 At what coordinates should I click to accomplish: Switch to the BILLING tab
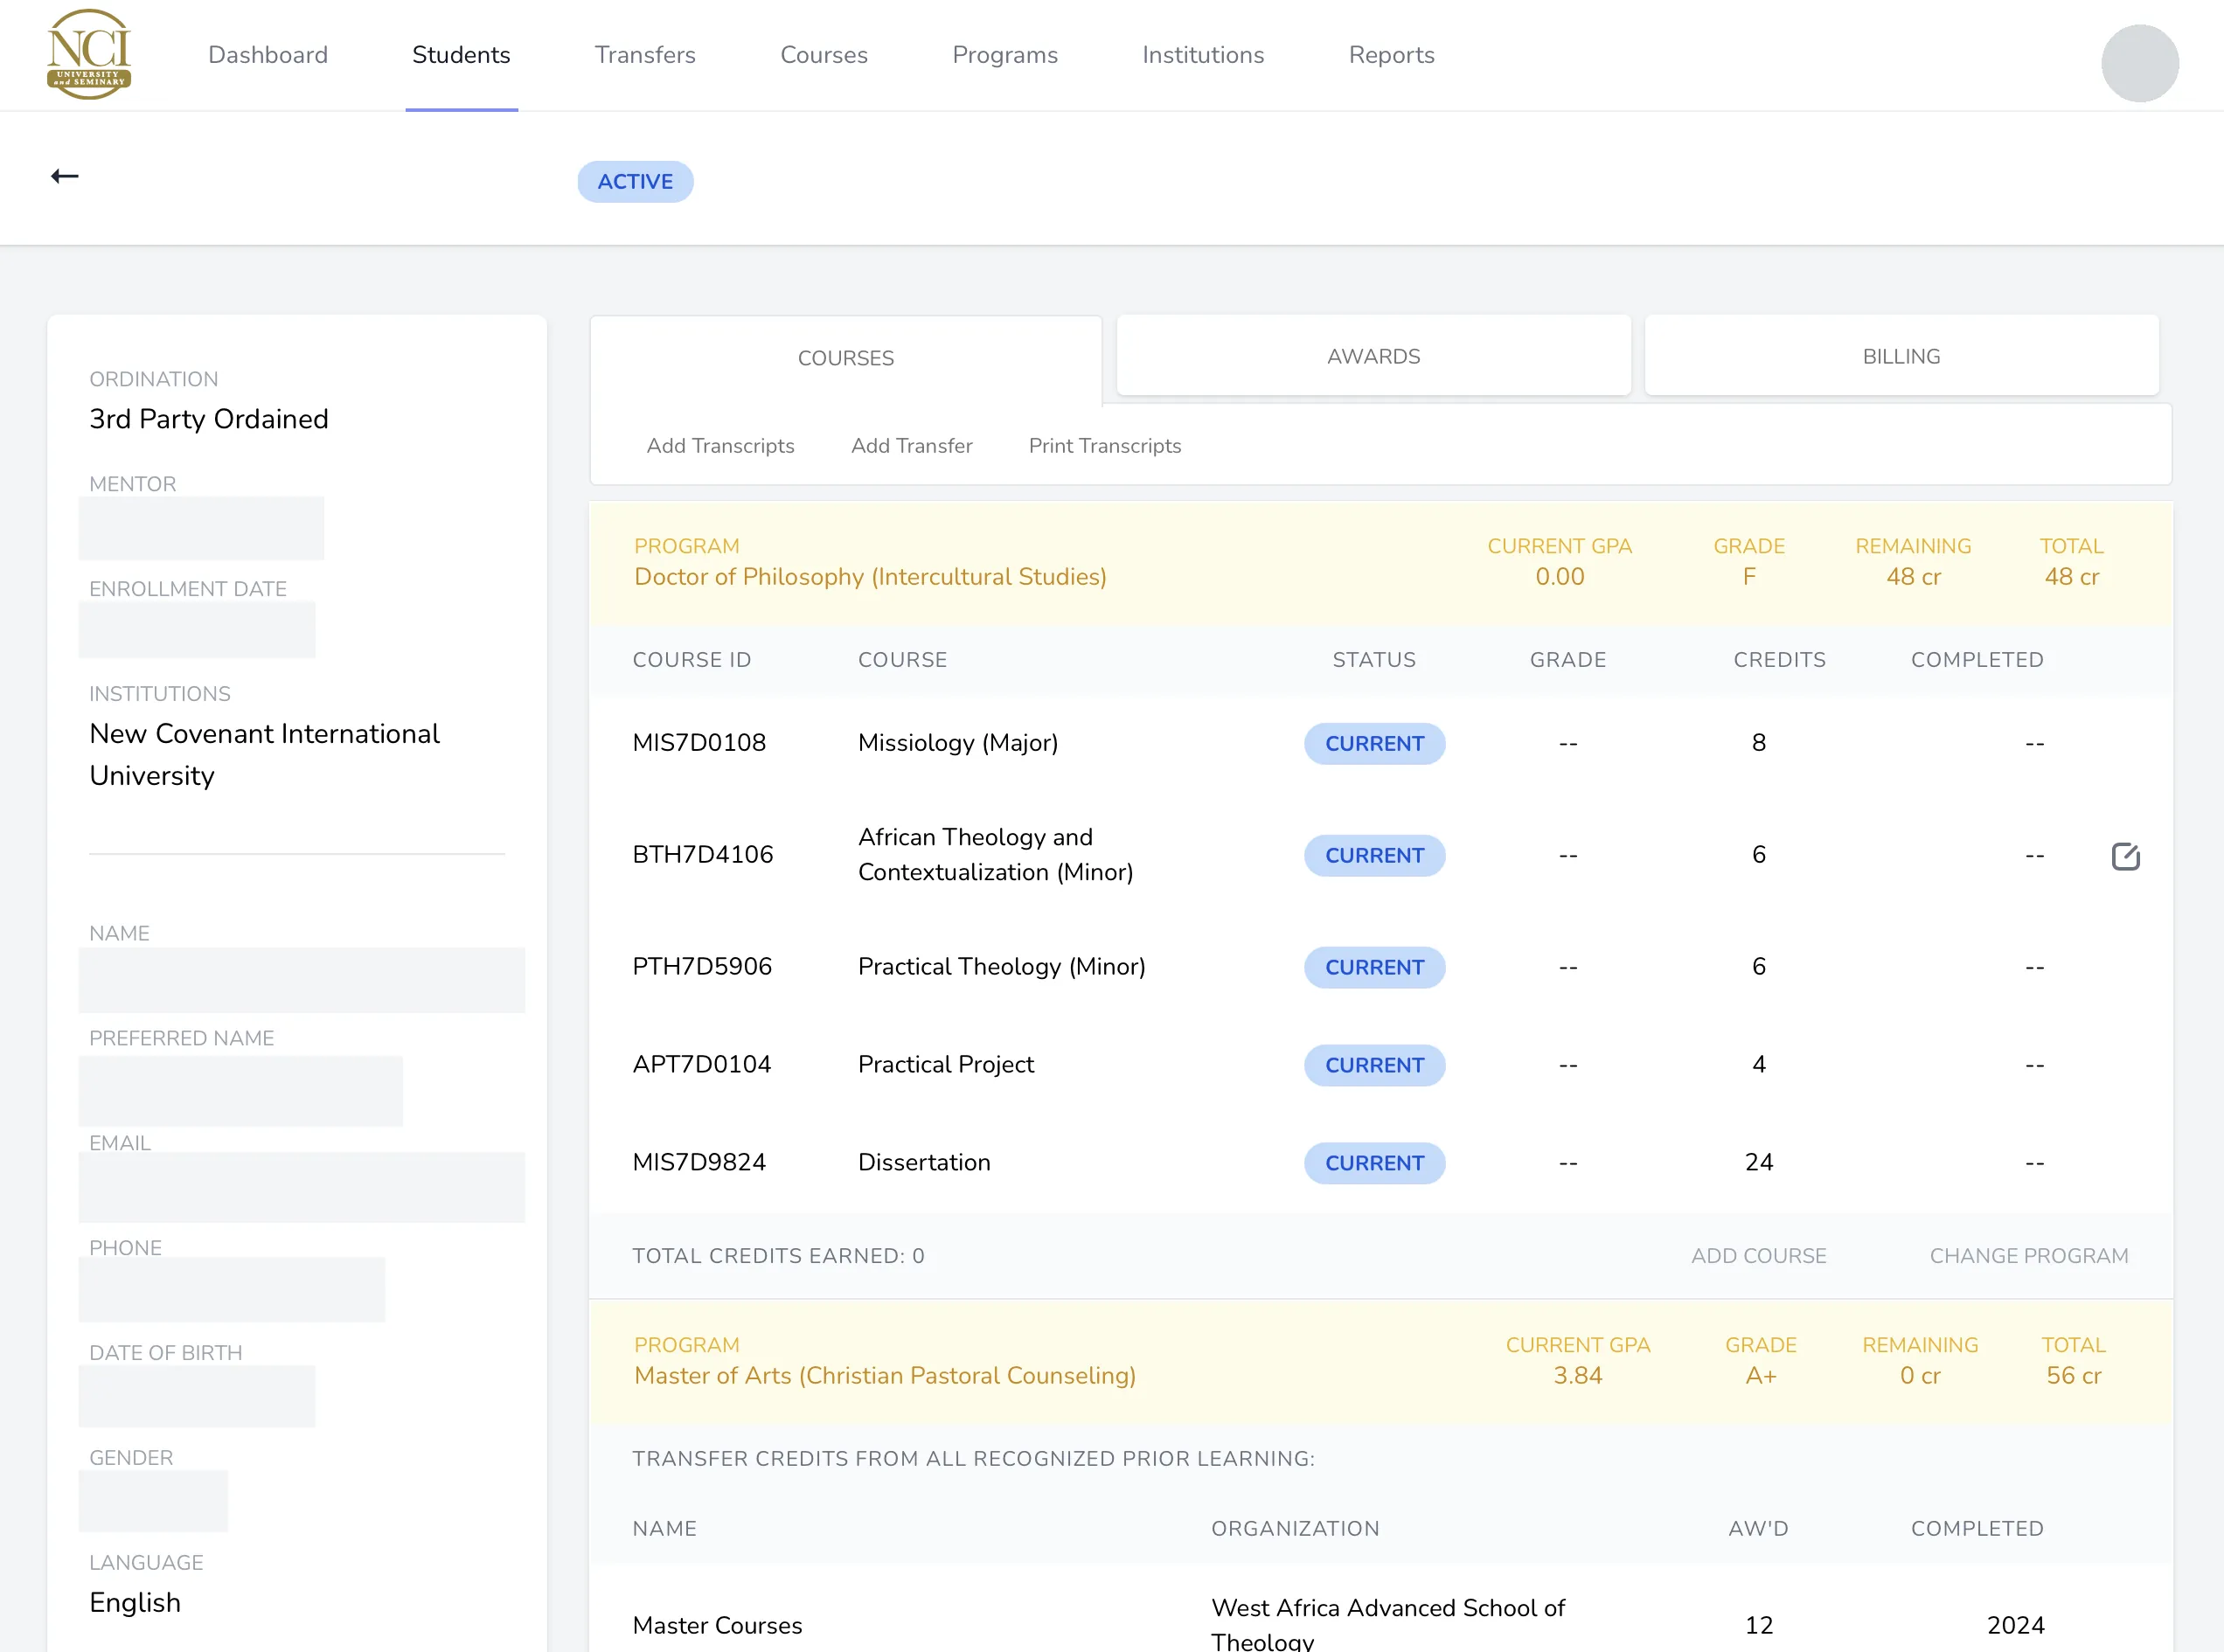point(1901,356)
